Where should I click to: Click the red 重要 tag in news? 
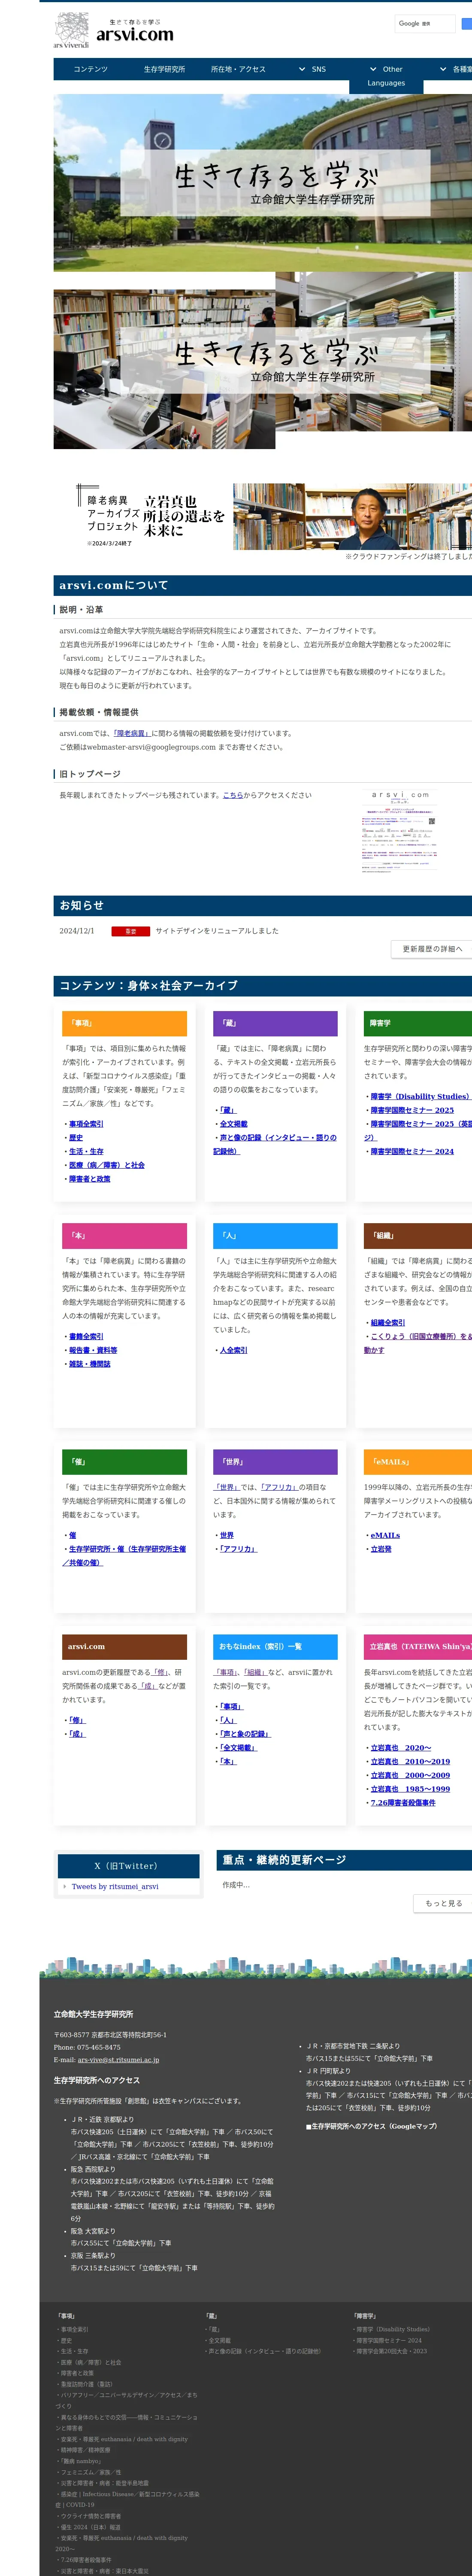pos(130,931)
